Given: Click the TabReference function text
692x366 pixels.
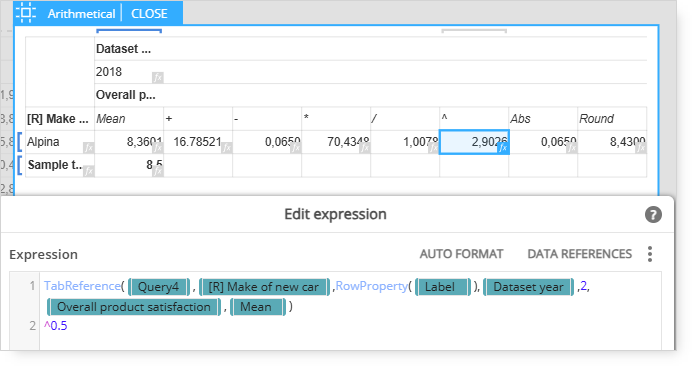Looking at the screenshot, I should (83, 286).
